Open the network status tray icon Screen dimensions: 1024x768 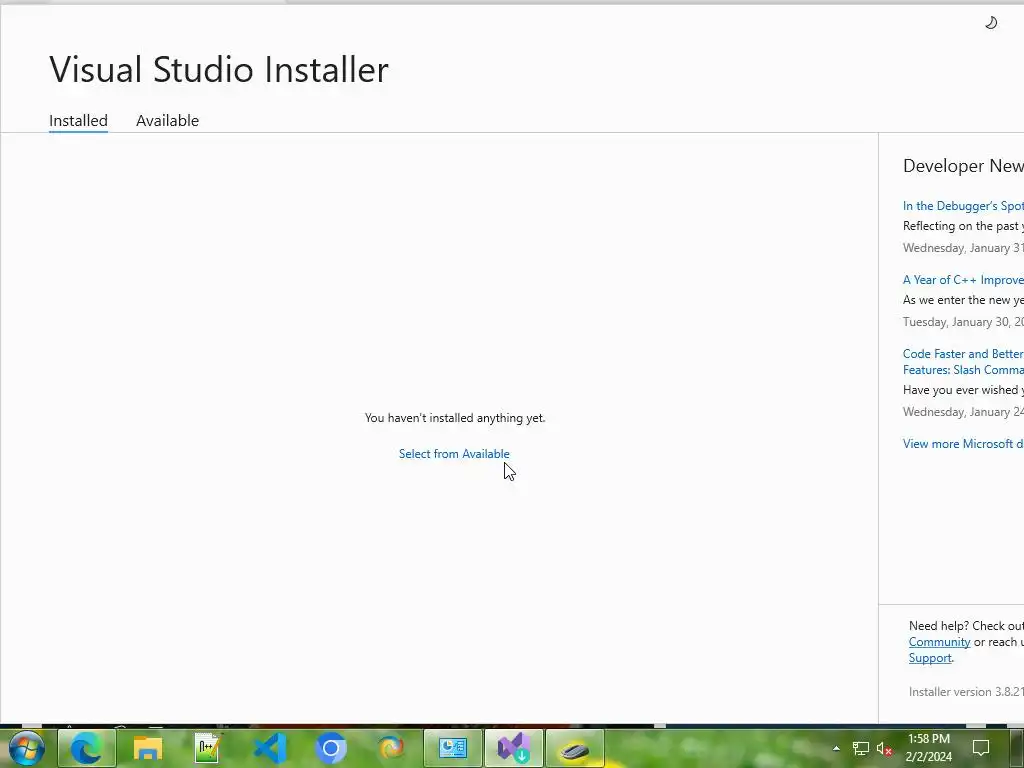pyautogui.click(x=861, y=748)
